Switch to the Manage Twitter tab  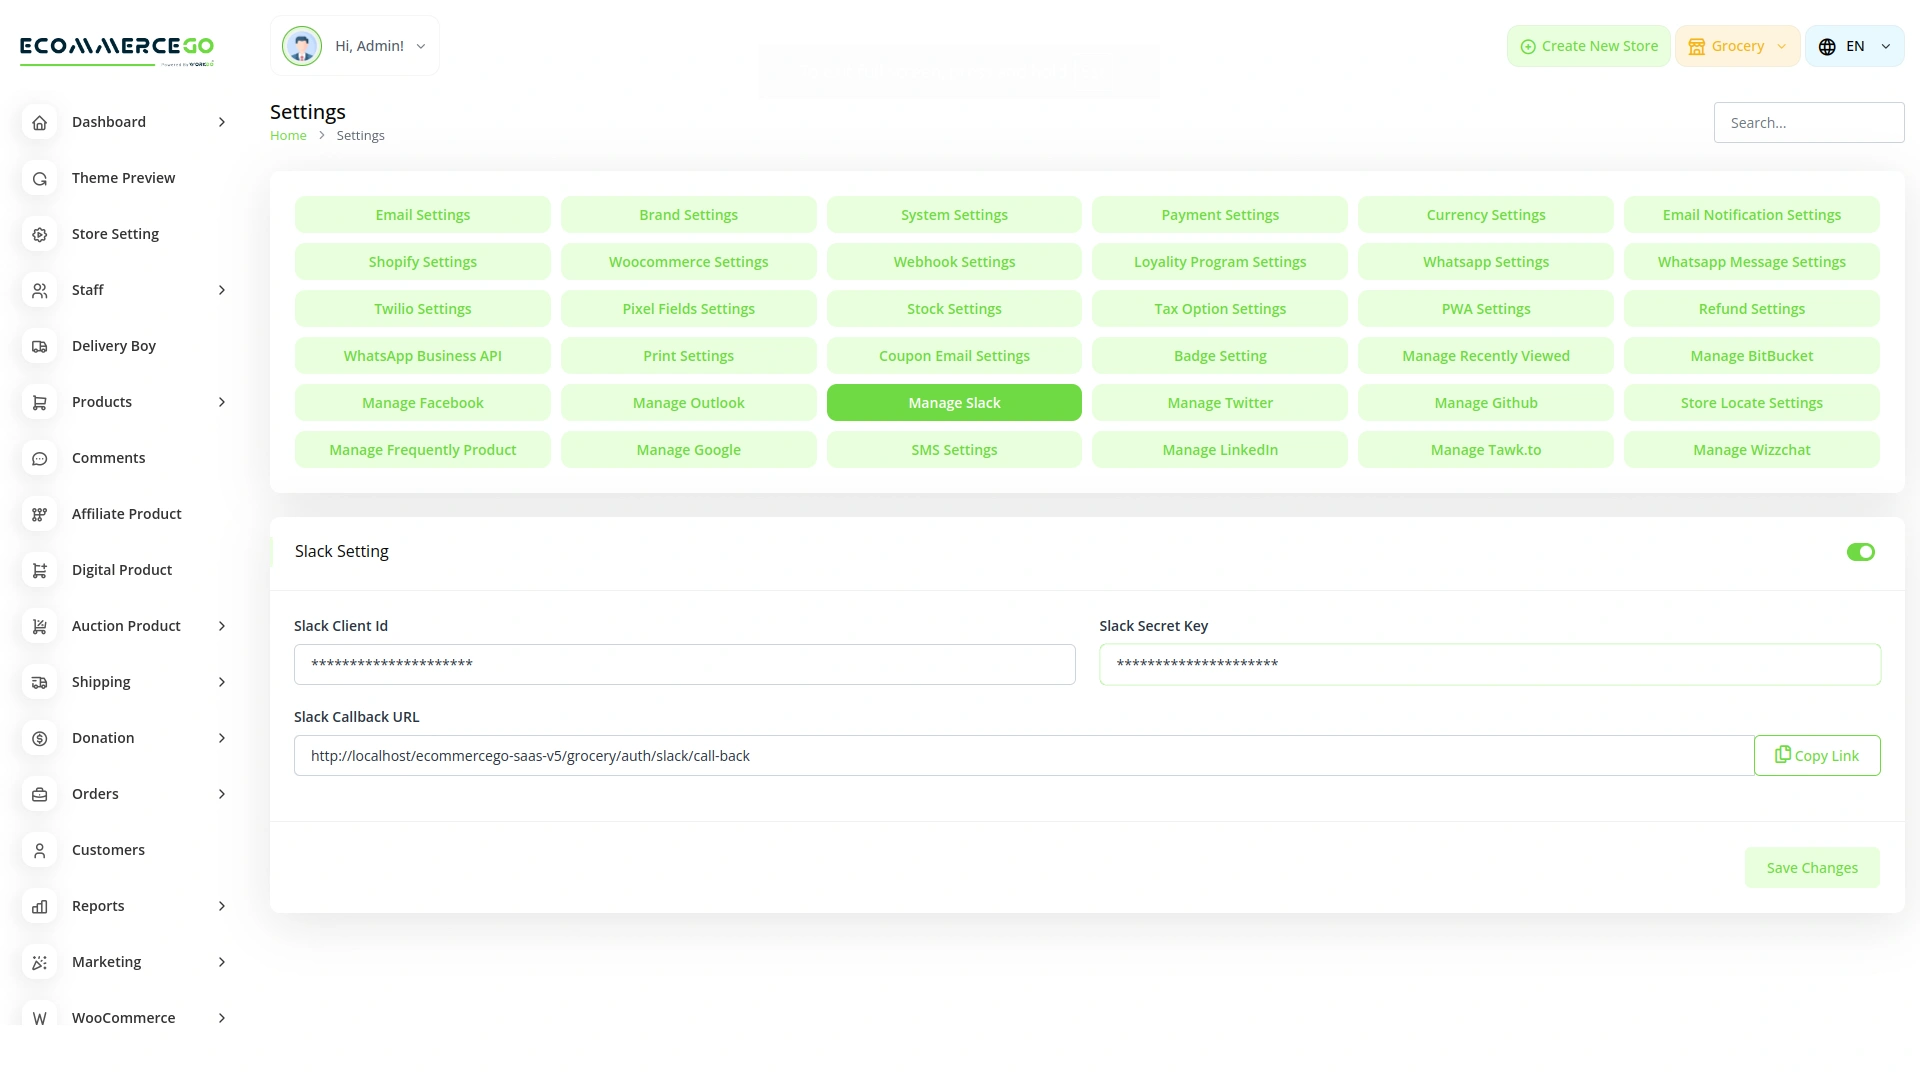[x=1220, y=403]
